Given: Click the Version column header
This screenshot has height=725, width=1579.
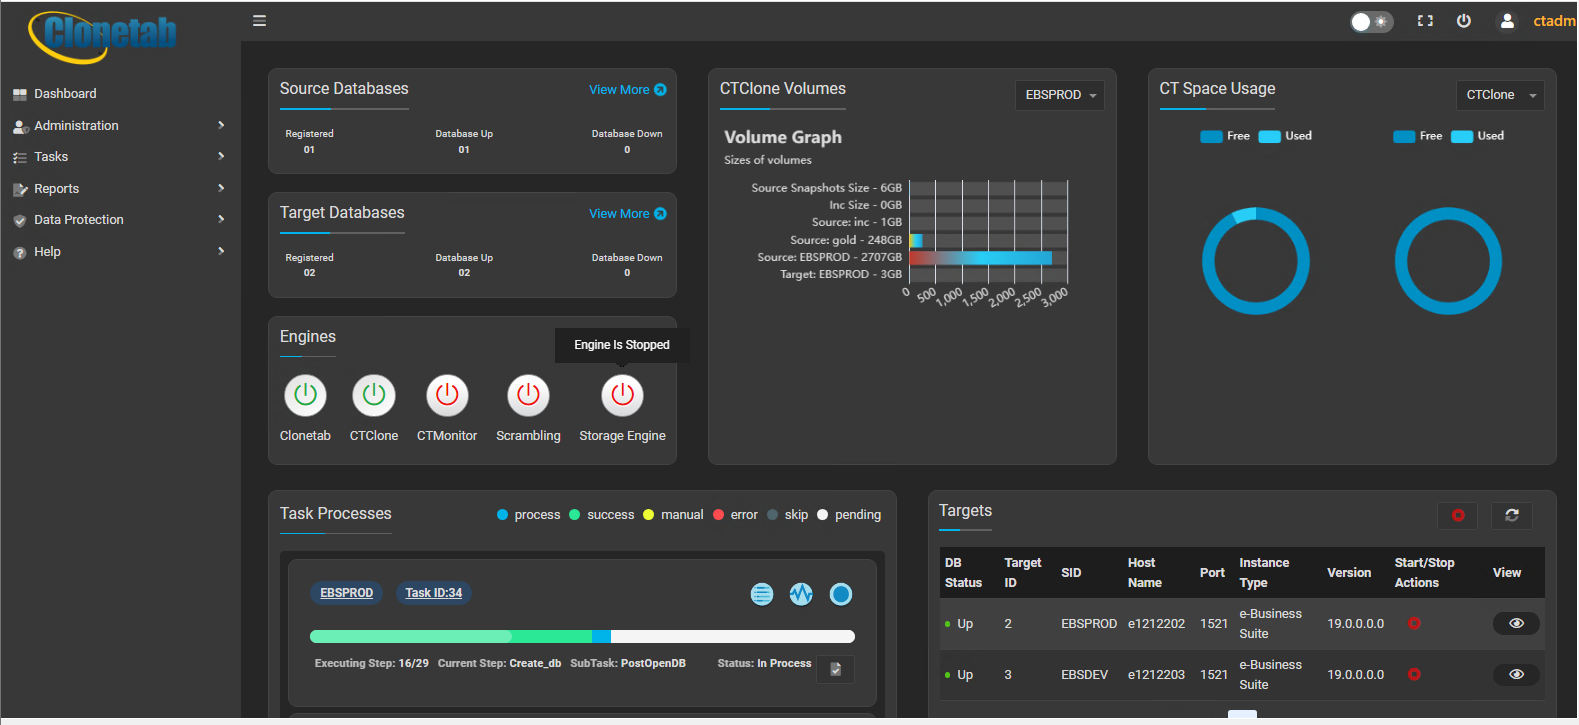Looking at the screenshot, I should tap(1349, 573).
